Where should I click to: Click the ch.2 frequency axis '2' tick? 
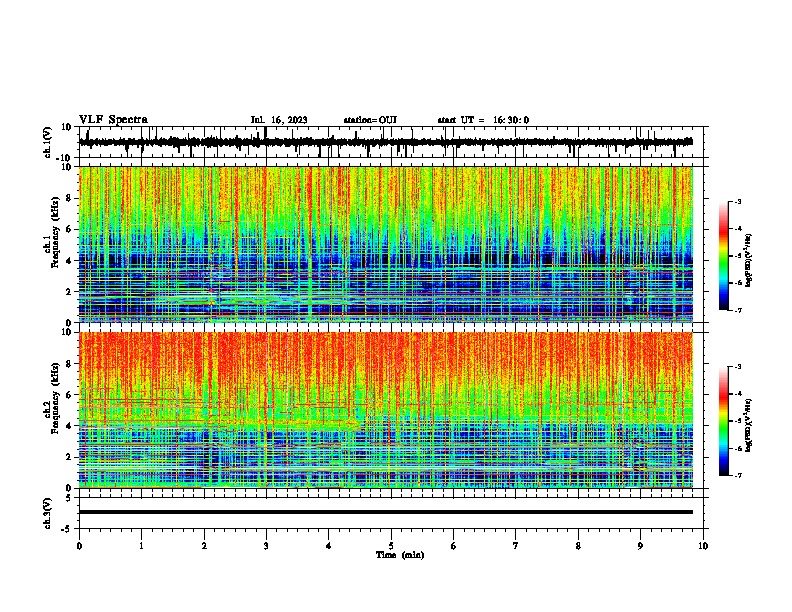pyautogui.click(x=70, y=456)
